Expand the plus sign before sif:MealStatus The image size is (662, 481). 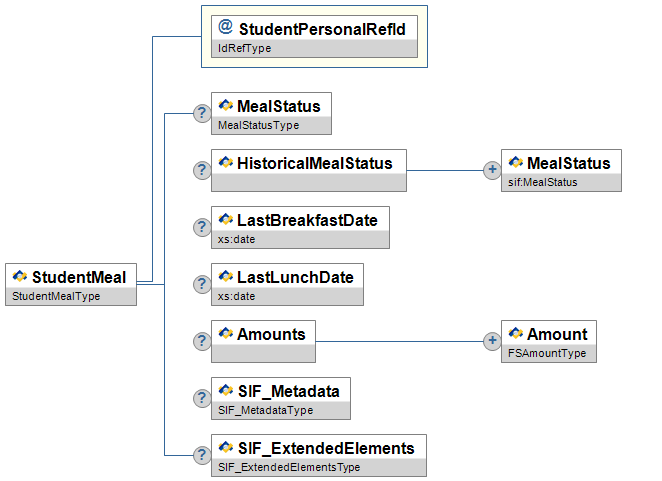[x=491, y=170]
